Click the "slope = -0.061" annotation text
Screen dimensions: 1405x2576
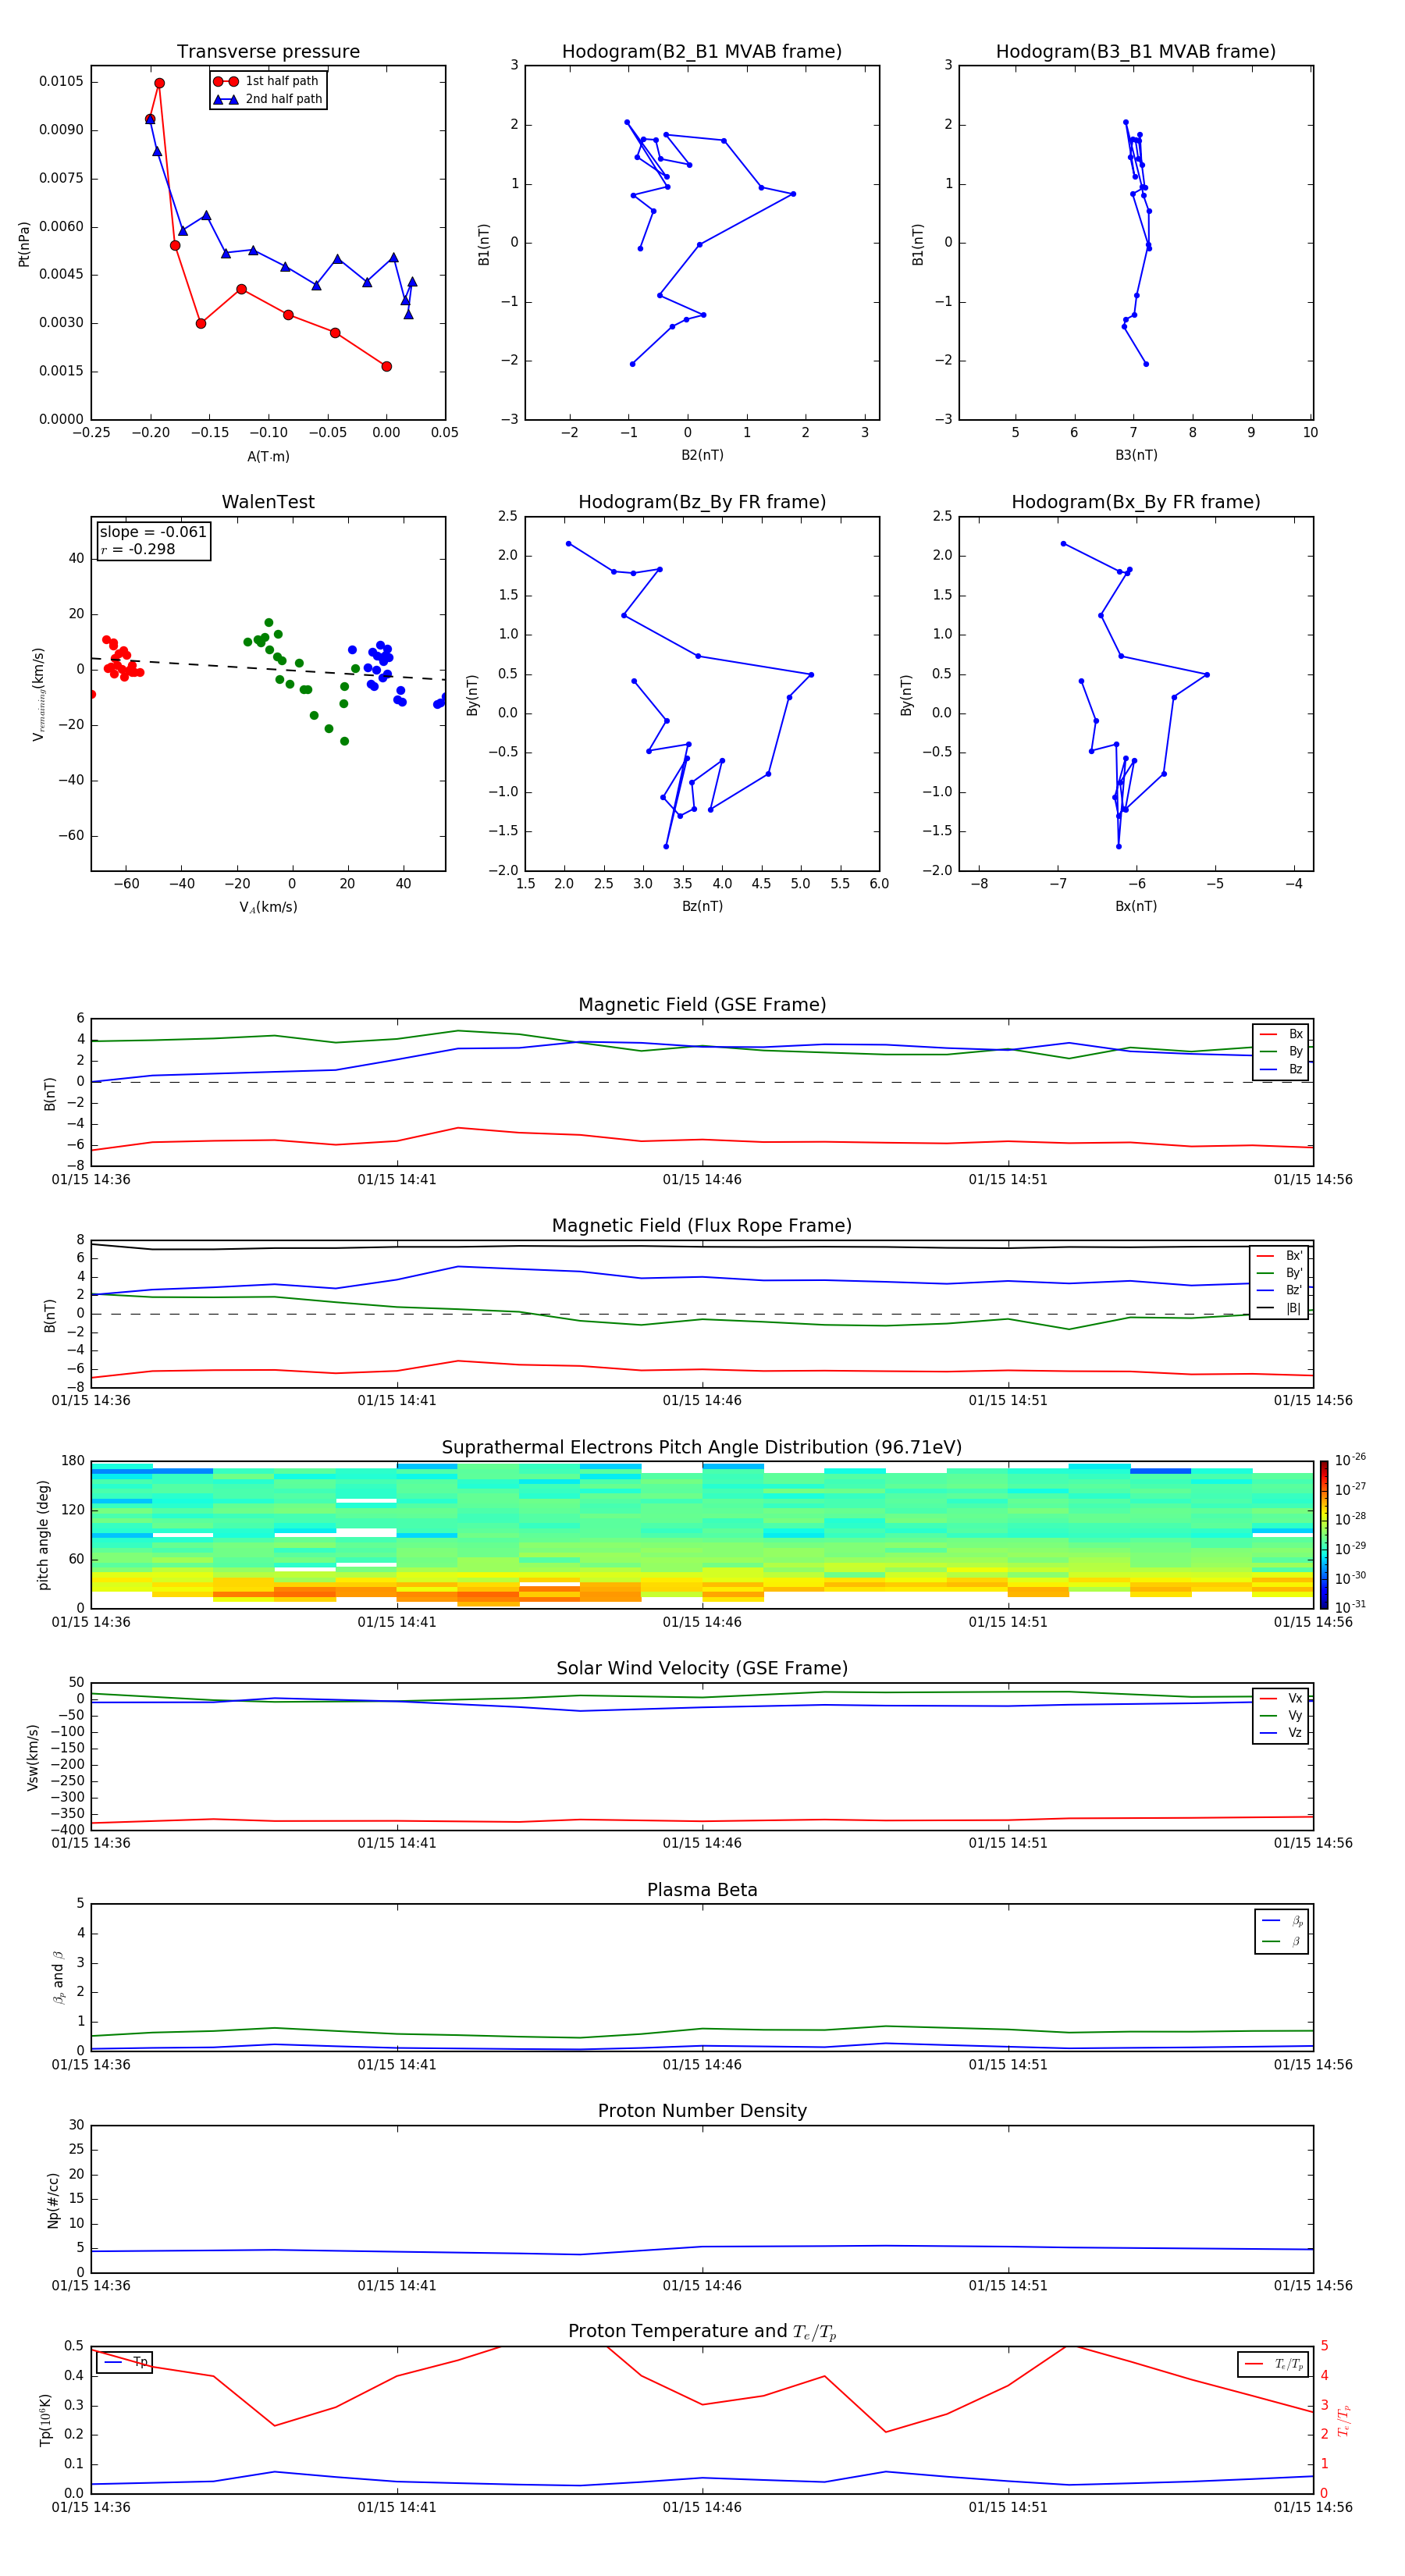tap(153, 532)
